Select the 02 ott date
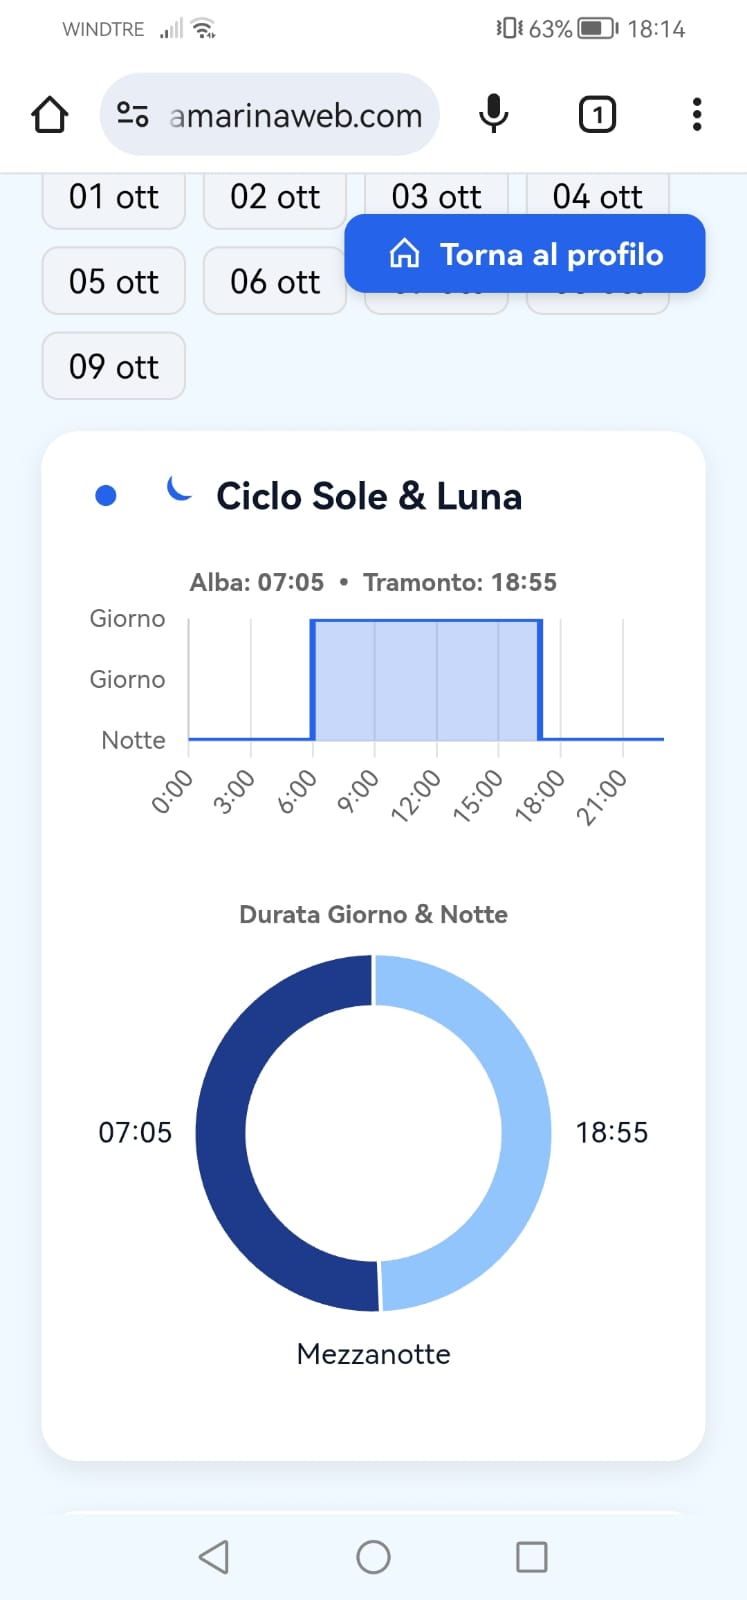The image size is (747, 1600). click(x=275, y=198)
